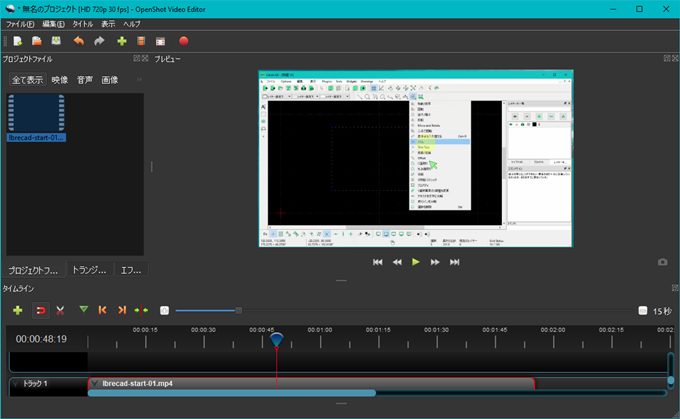The height and width of the screenshot is (419, 680).
Task: Open the ファイル(F) menu
Action: tap(20, 23)
